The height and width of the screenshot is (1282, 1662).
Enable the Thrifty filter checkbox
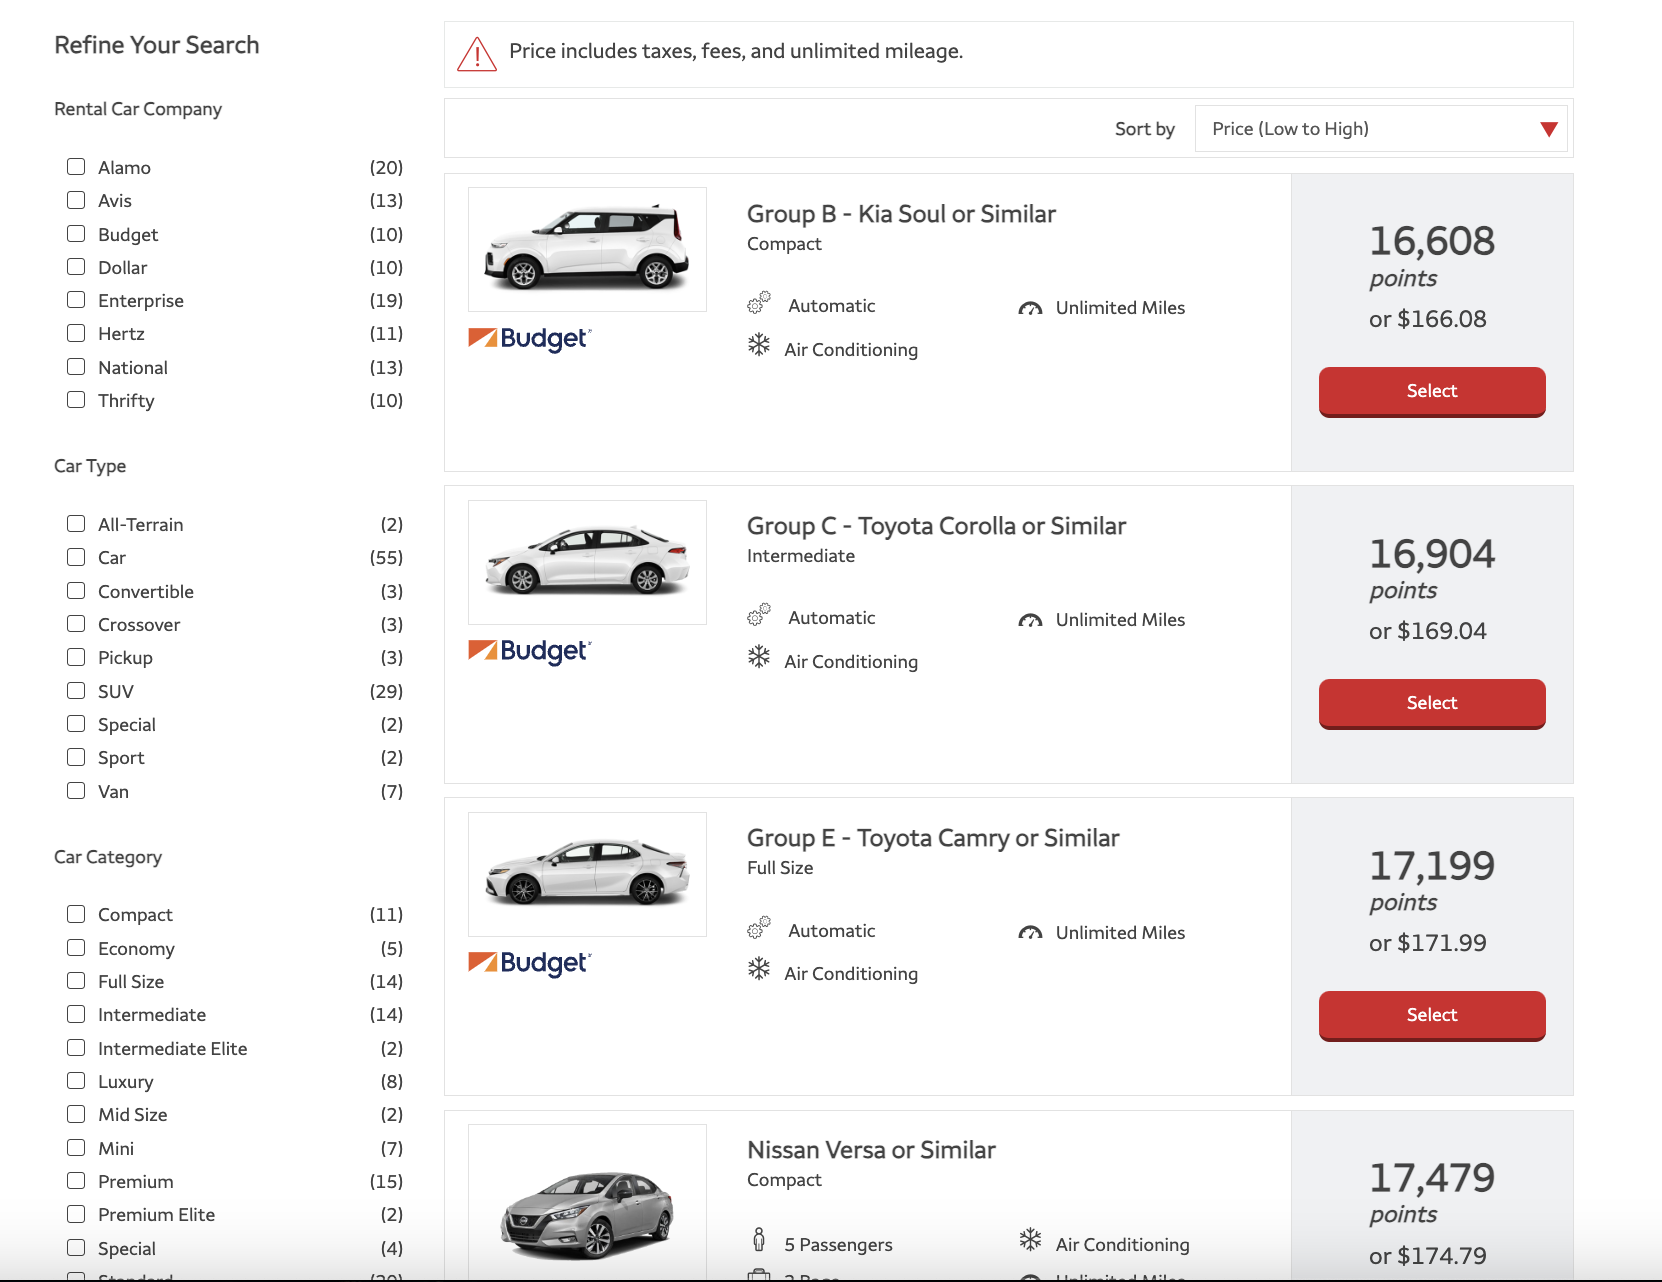pyautogui.click(x=76, y=400)
